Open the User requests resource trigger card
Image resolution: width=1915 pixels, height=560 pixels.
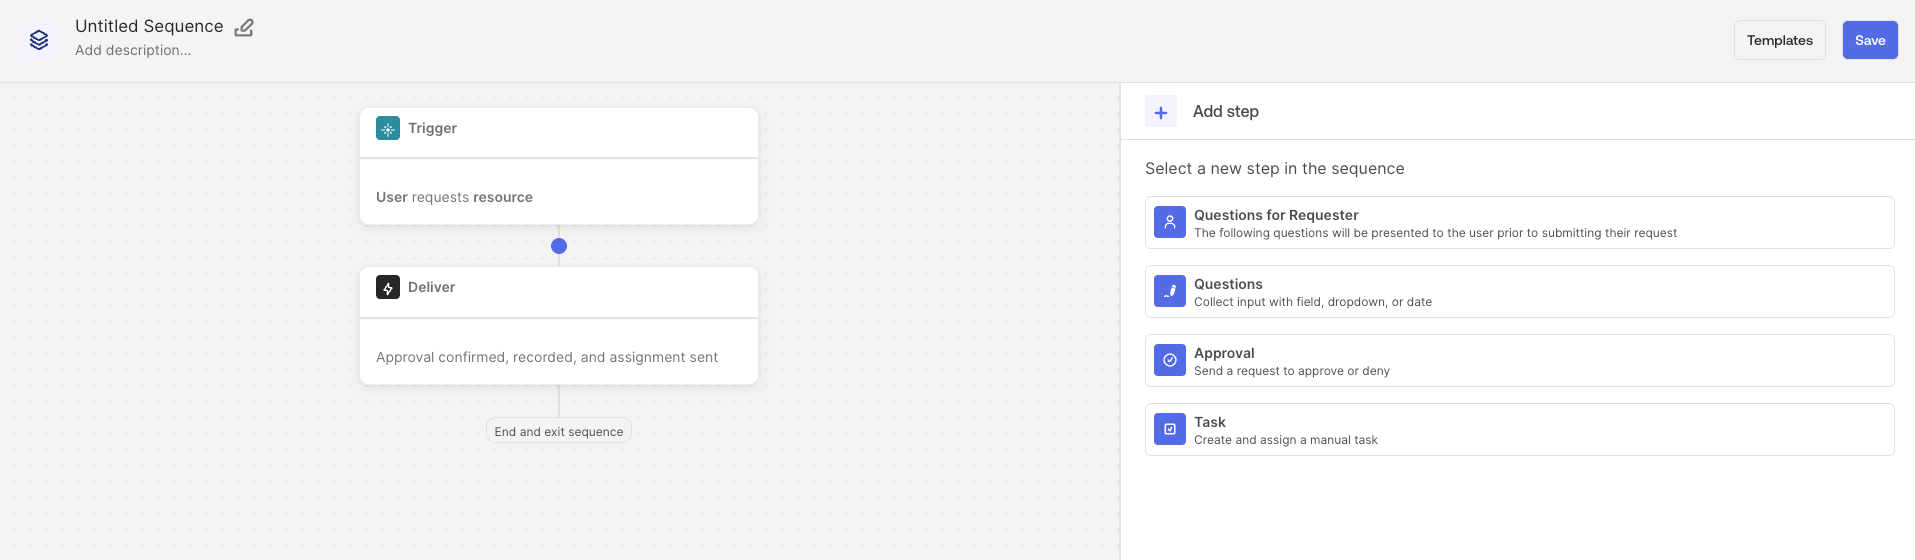click(558, 197)
